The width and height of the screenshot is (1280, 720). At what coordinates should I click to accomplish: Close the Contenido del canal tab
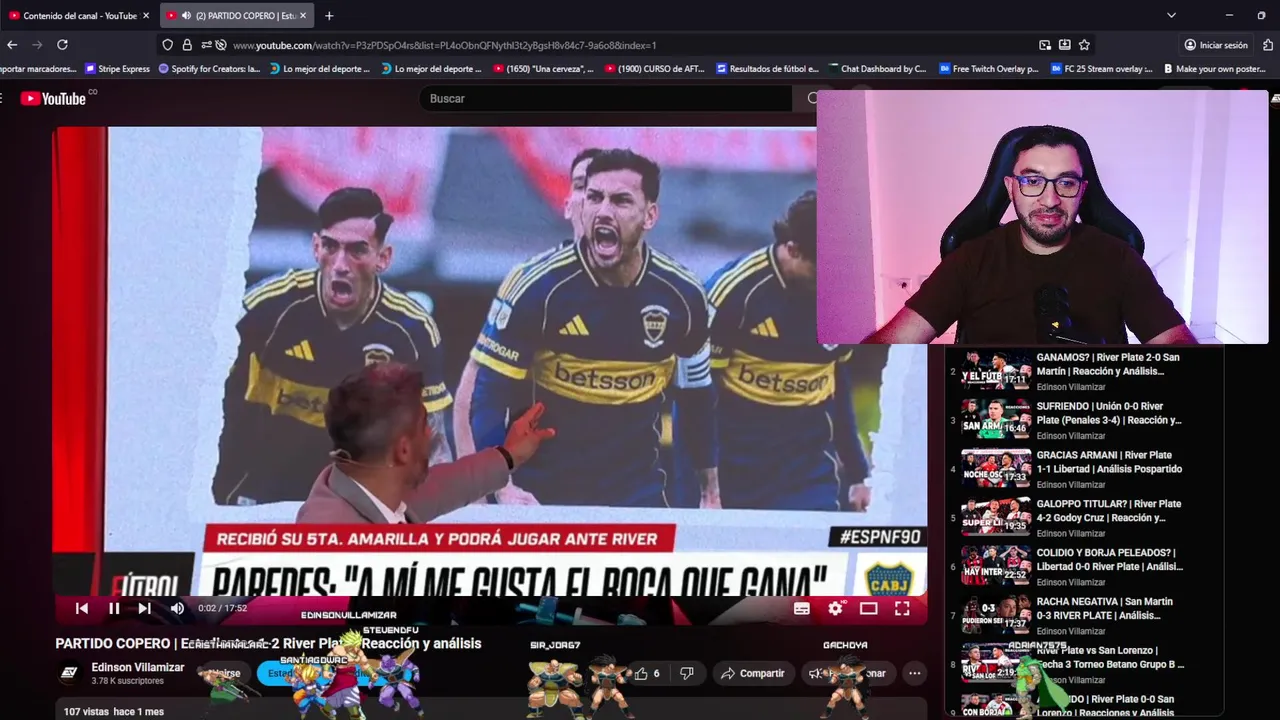click(145, 15)
